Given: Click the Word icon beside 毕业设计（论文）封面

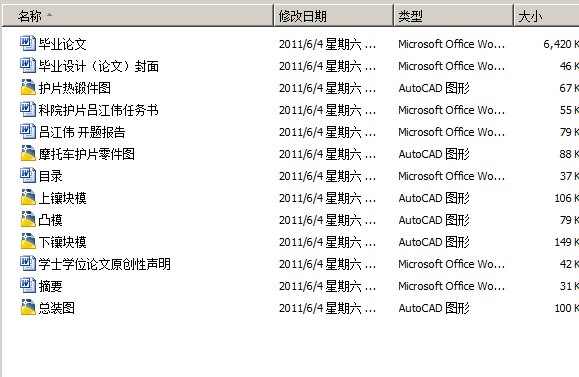Looking at the screenshot, I should pos(28,66).
